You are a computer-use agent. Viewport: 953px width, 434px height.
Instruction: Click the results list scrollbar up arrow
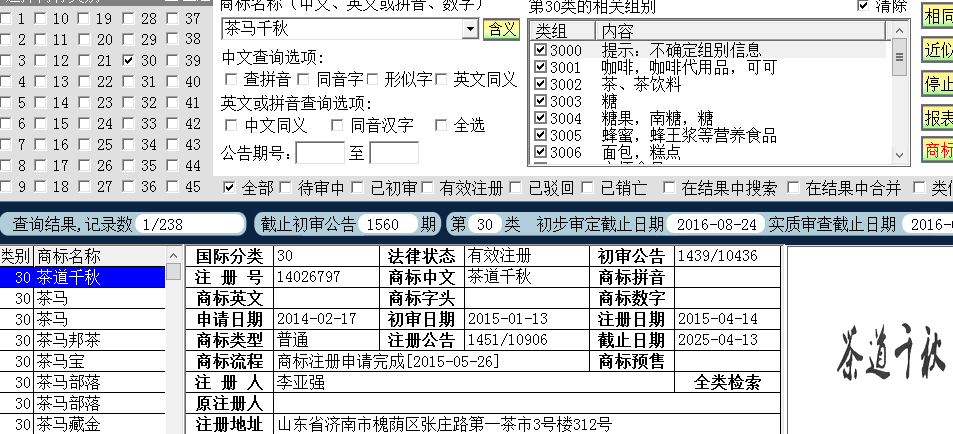173,255
